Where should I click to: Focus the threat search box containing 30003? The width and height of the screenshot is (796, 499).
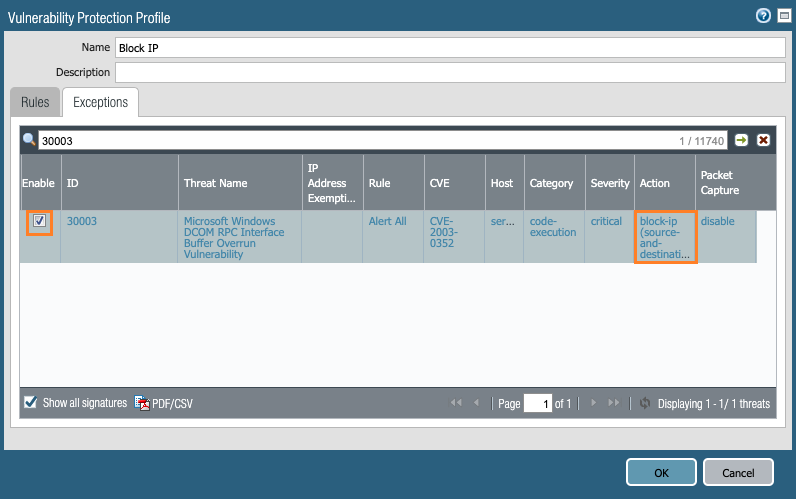(x=383, y=141)
